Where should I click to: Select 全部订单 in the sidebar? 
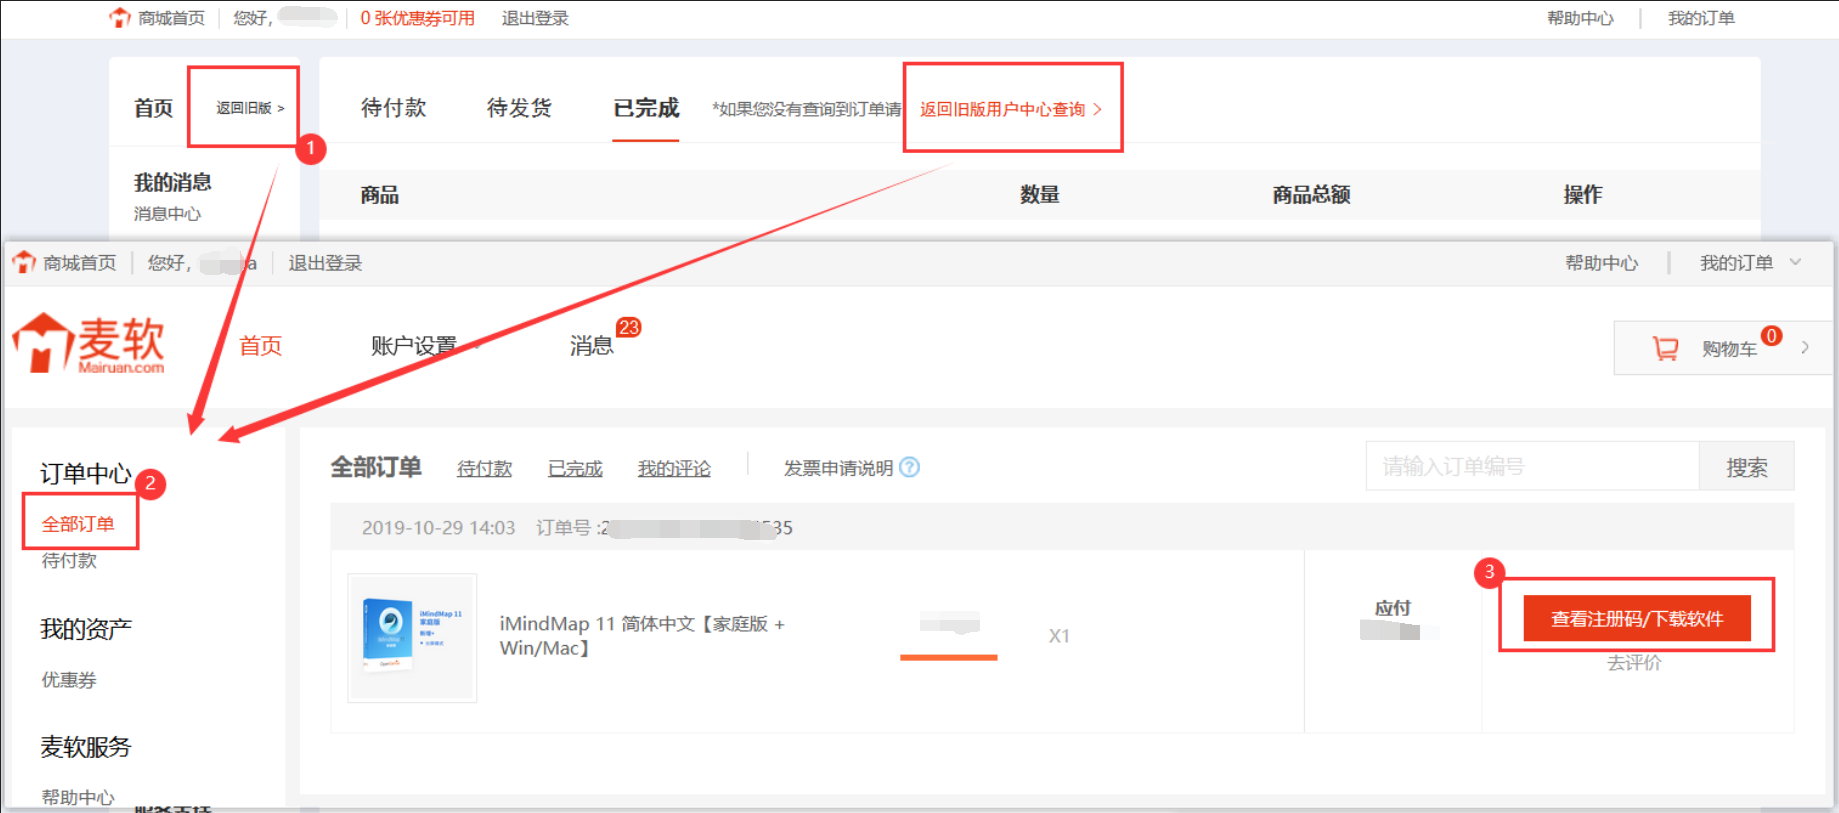coord(78,524)
